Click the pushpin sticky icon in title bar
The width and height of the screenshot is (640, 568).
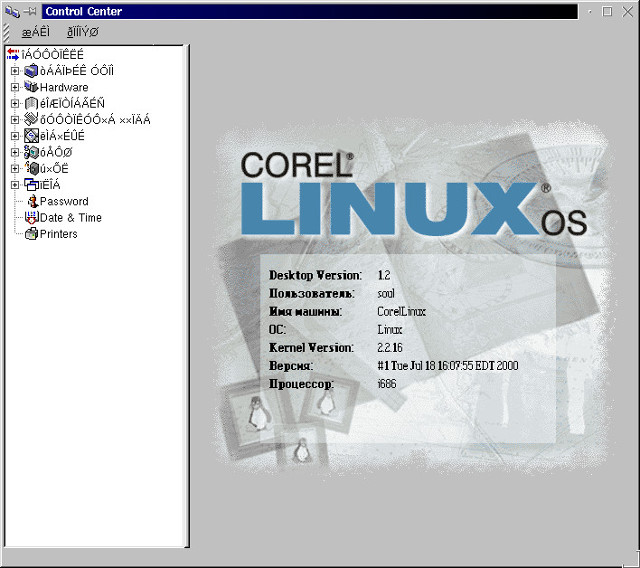pos(30,11)
